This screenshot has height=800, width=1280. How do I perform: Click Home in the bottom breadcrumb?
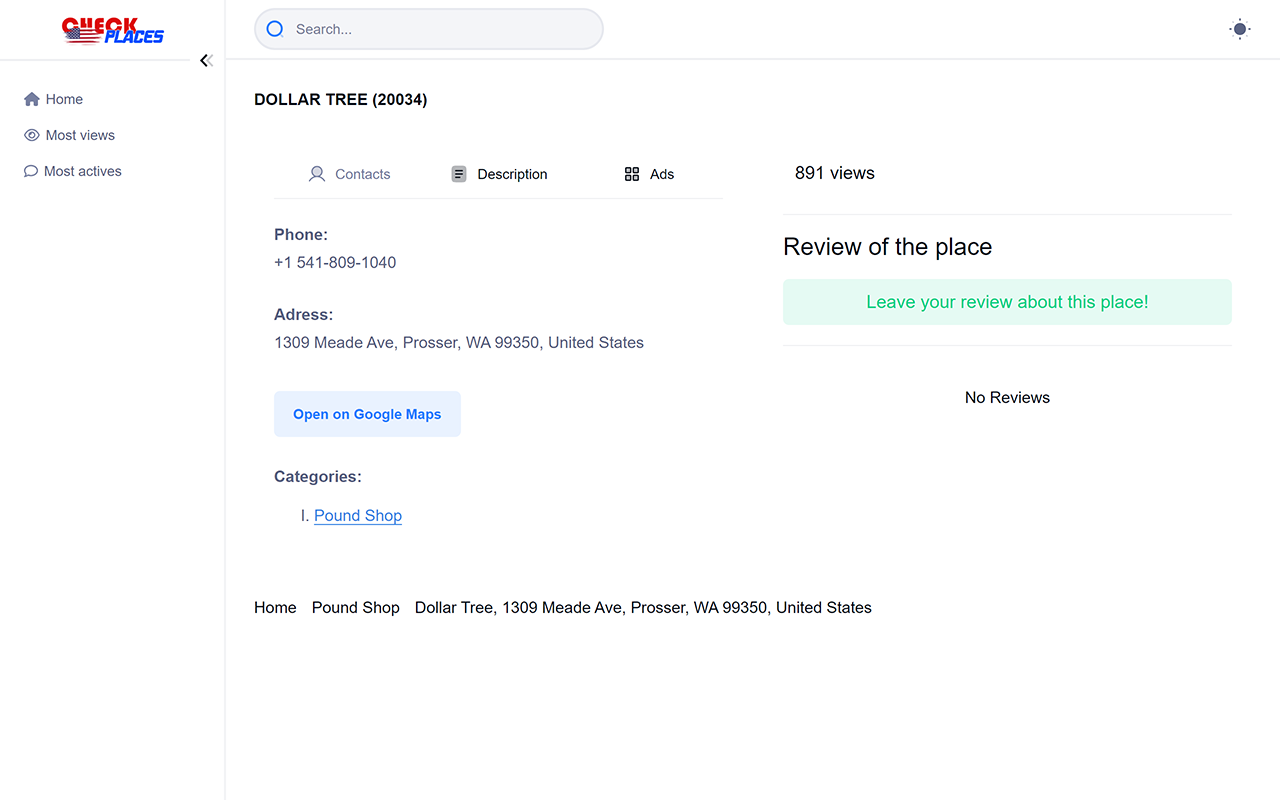point(275,607)
